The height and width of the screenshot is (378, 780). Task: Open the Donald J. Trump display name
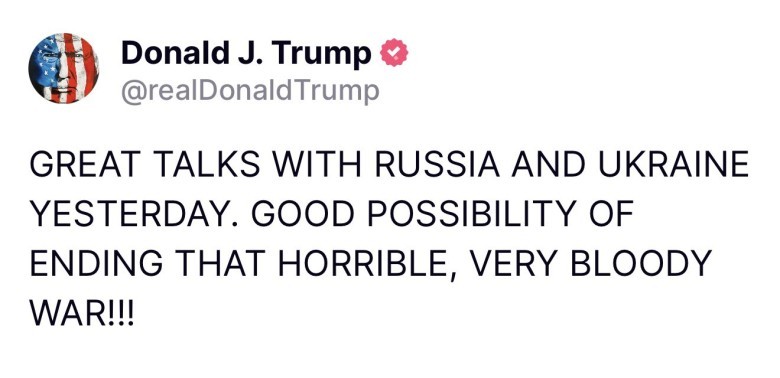[x=246, y=53]
